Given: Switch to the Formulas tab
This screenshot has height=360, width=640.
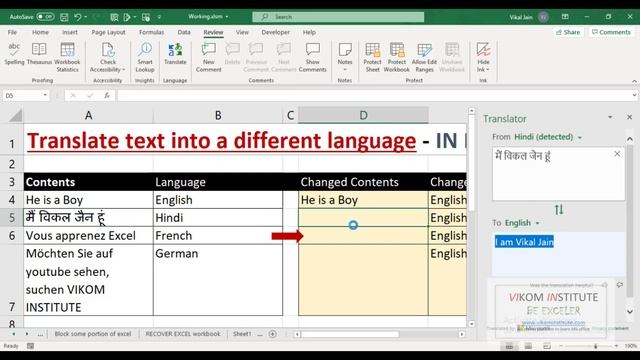Looking at the screenshot, I should click(x=151, y=32).
